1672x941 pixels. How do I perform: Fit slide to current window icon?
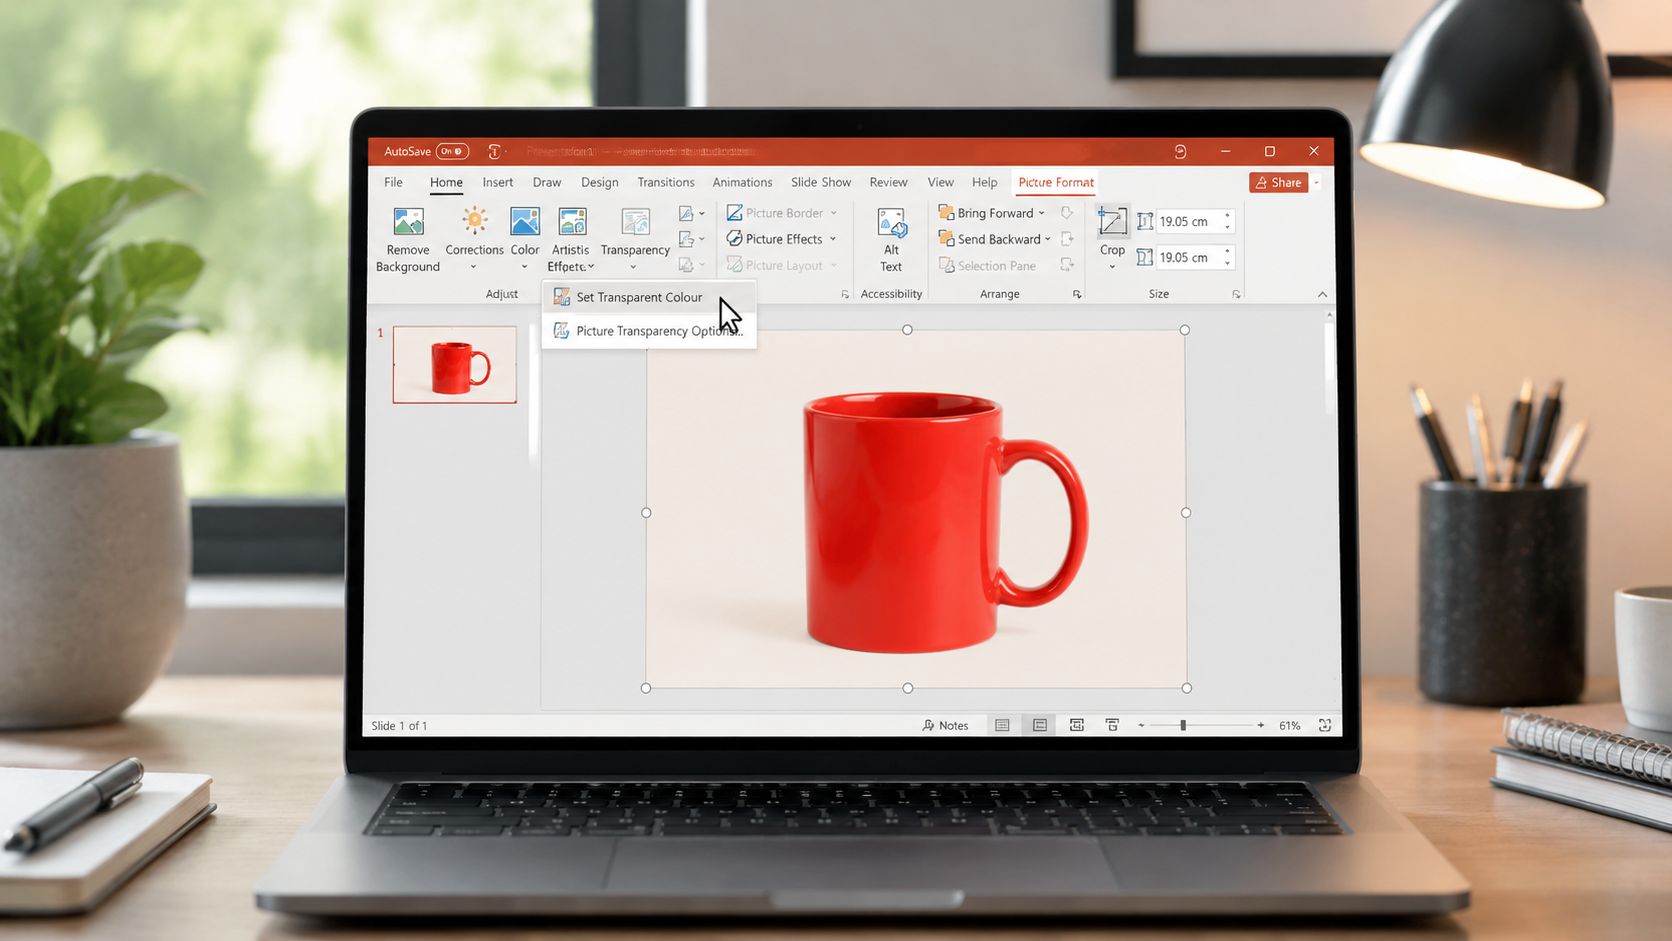[1325, 725]
